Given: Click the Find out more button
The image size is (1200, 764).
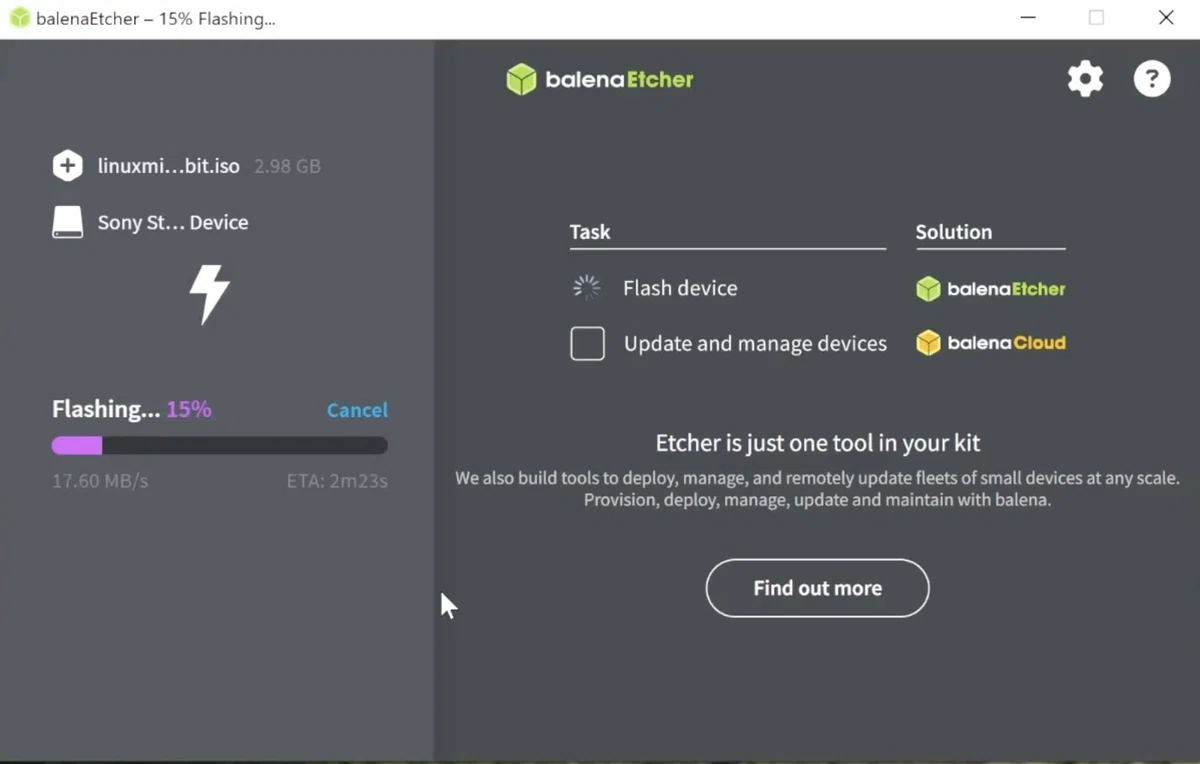Looking at the screenshot, I should click(817, 588).
